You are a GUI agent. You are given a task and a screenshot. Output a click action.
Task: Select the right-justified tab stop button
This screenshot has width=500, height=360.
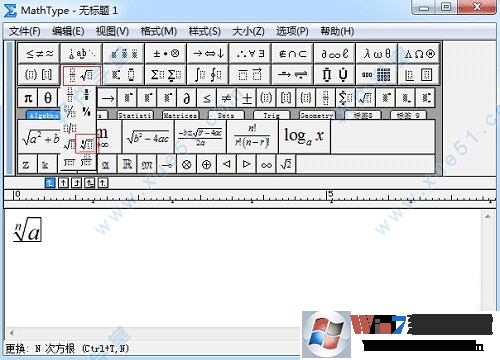pos(77,183)
